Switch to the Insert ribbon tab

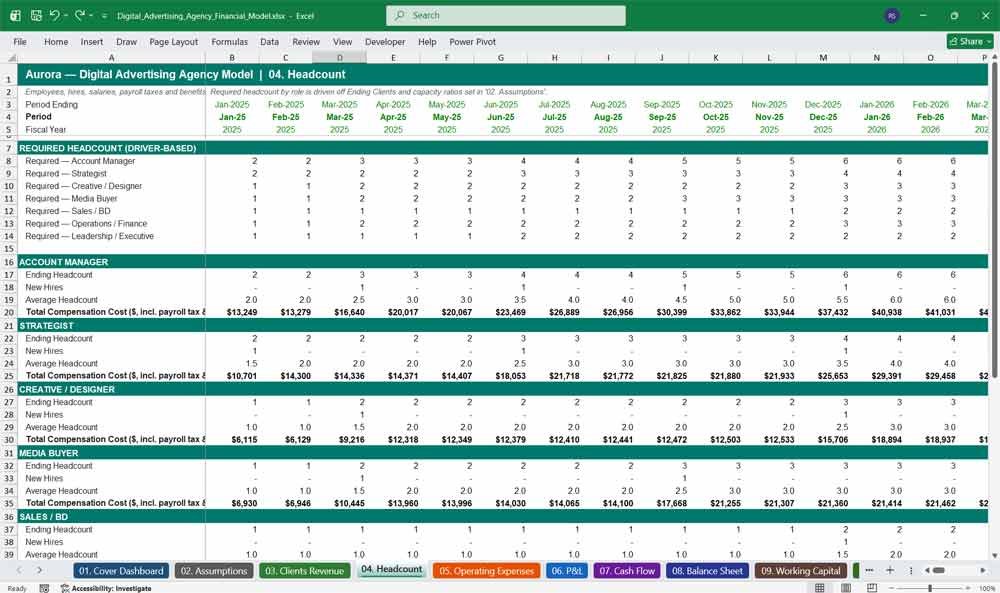coord(92,41)
